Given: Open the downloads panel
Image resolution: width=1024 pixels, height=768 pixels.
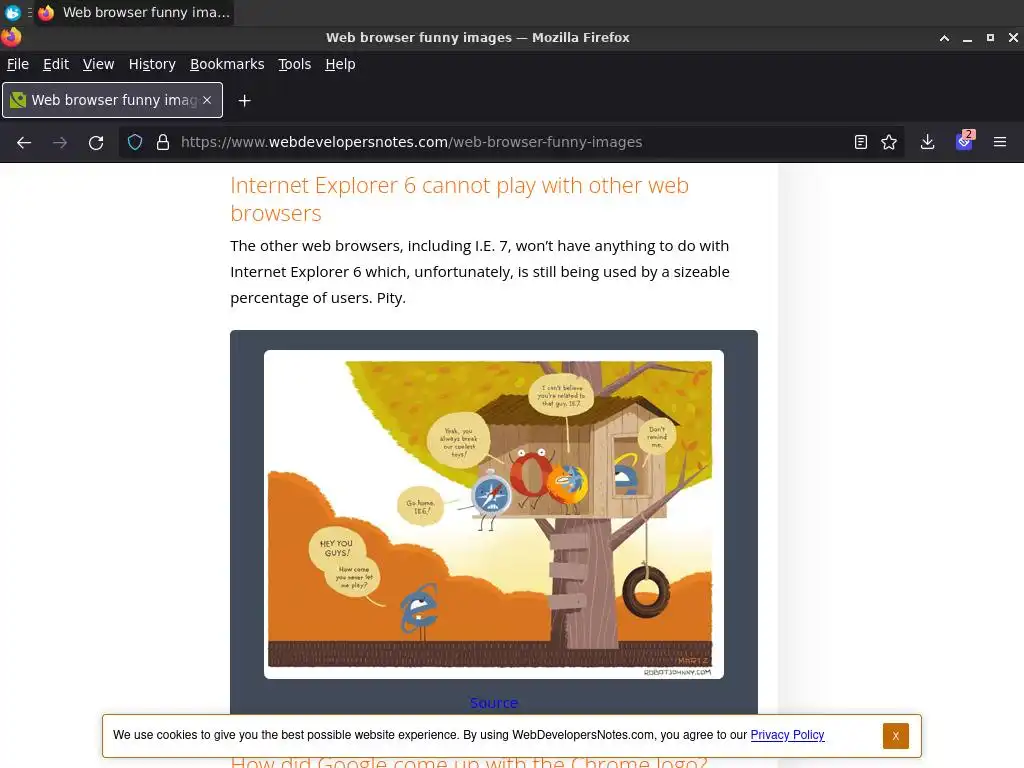Looking at the screenshot, I should tap(927, 142).
